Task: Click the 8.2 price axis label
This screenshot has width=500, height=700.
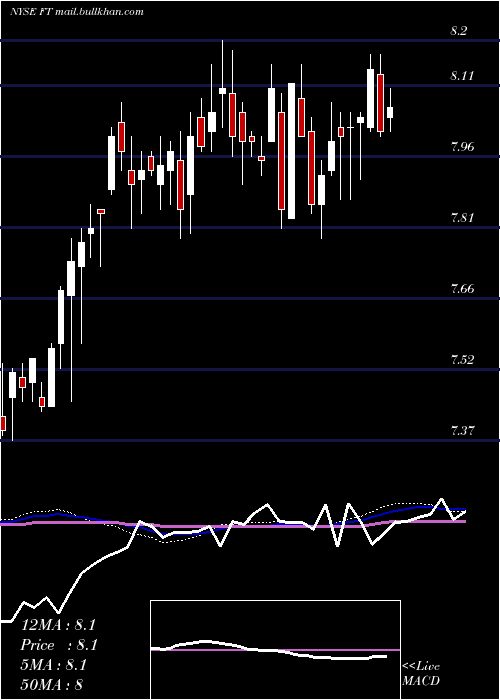Action: pyautogui.click(x=459, y=31)
